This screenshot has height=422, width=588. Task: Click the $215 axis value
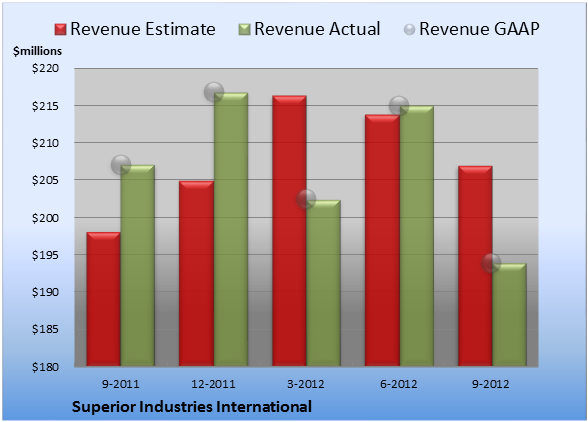tap(45, 106)
